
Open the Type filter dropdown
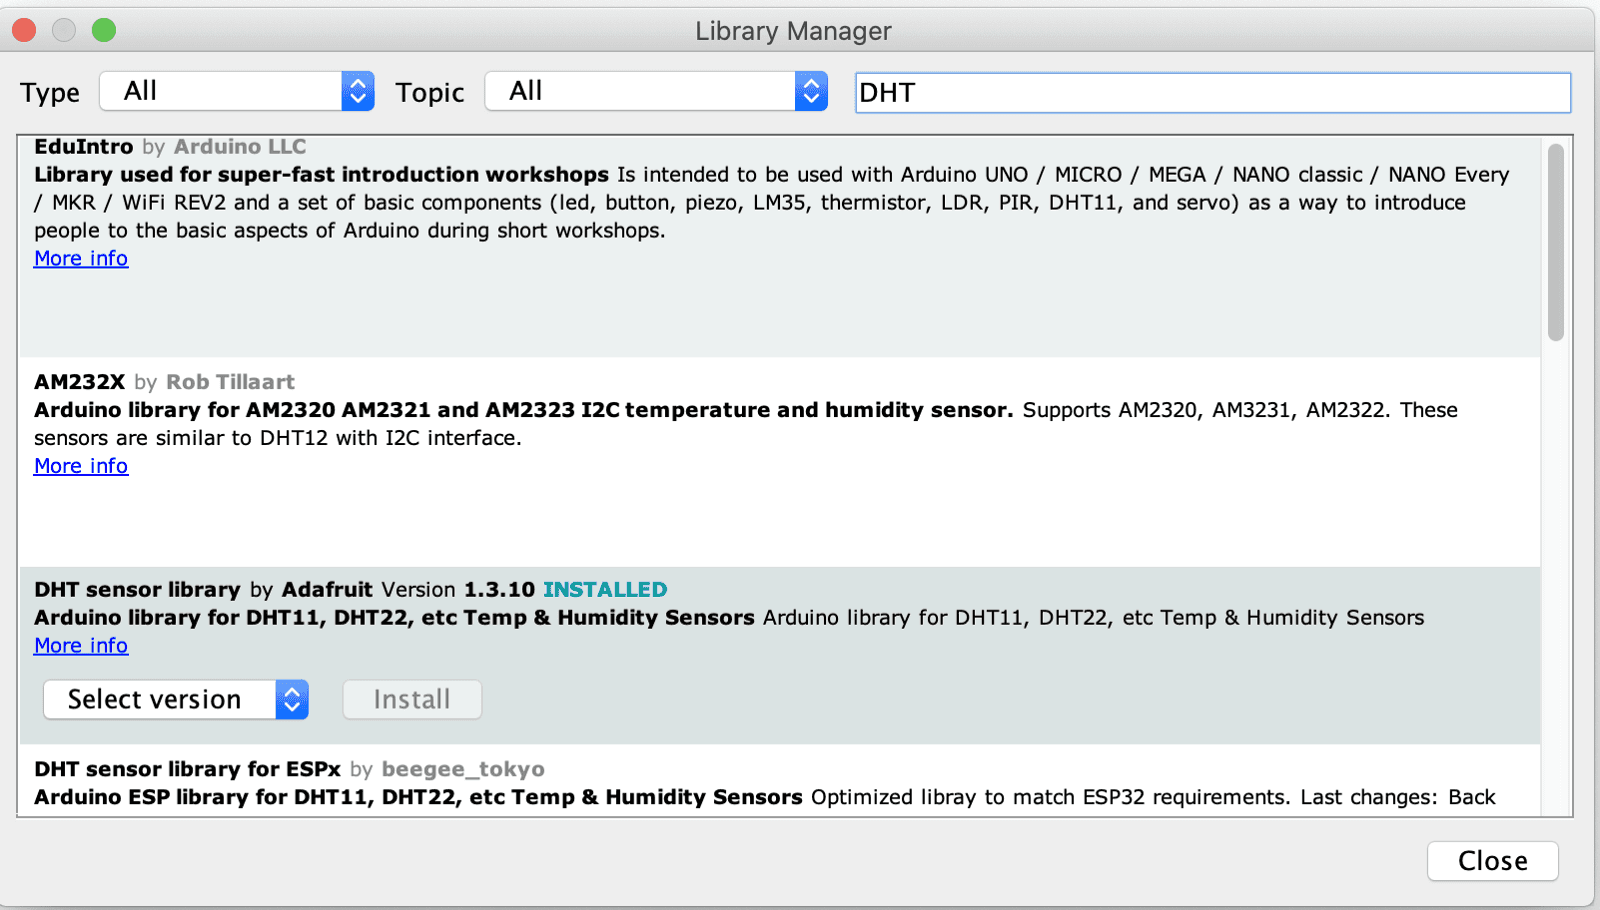click(x=236, y=91)
